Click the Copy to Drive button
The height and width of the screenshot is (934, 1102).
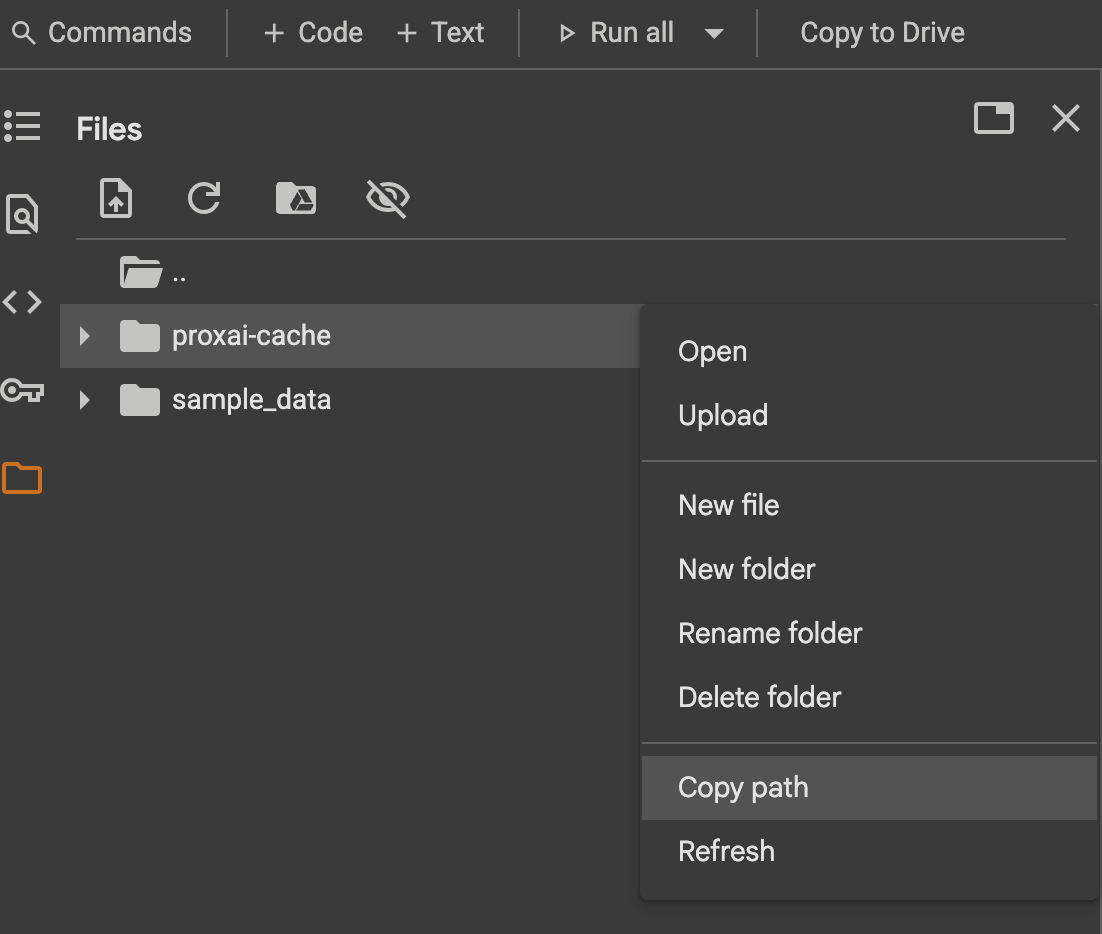click(x=882, y=33)
